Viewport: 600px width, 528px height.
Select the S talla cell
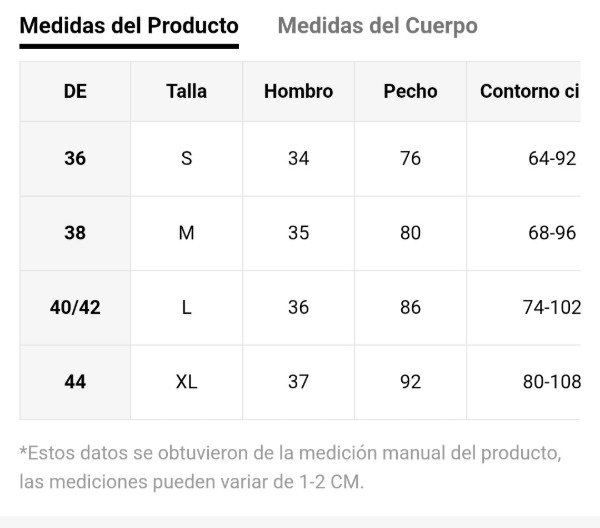(x=186, y=158)
